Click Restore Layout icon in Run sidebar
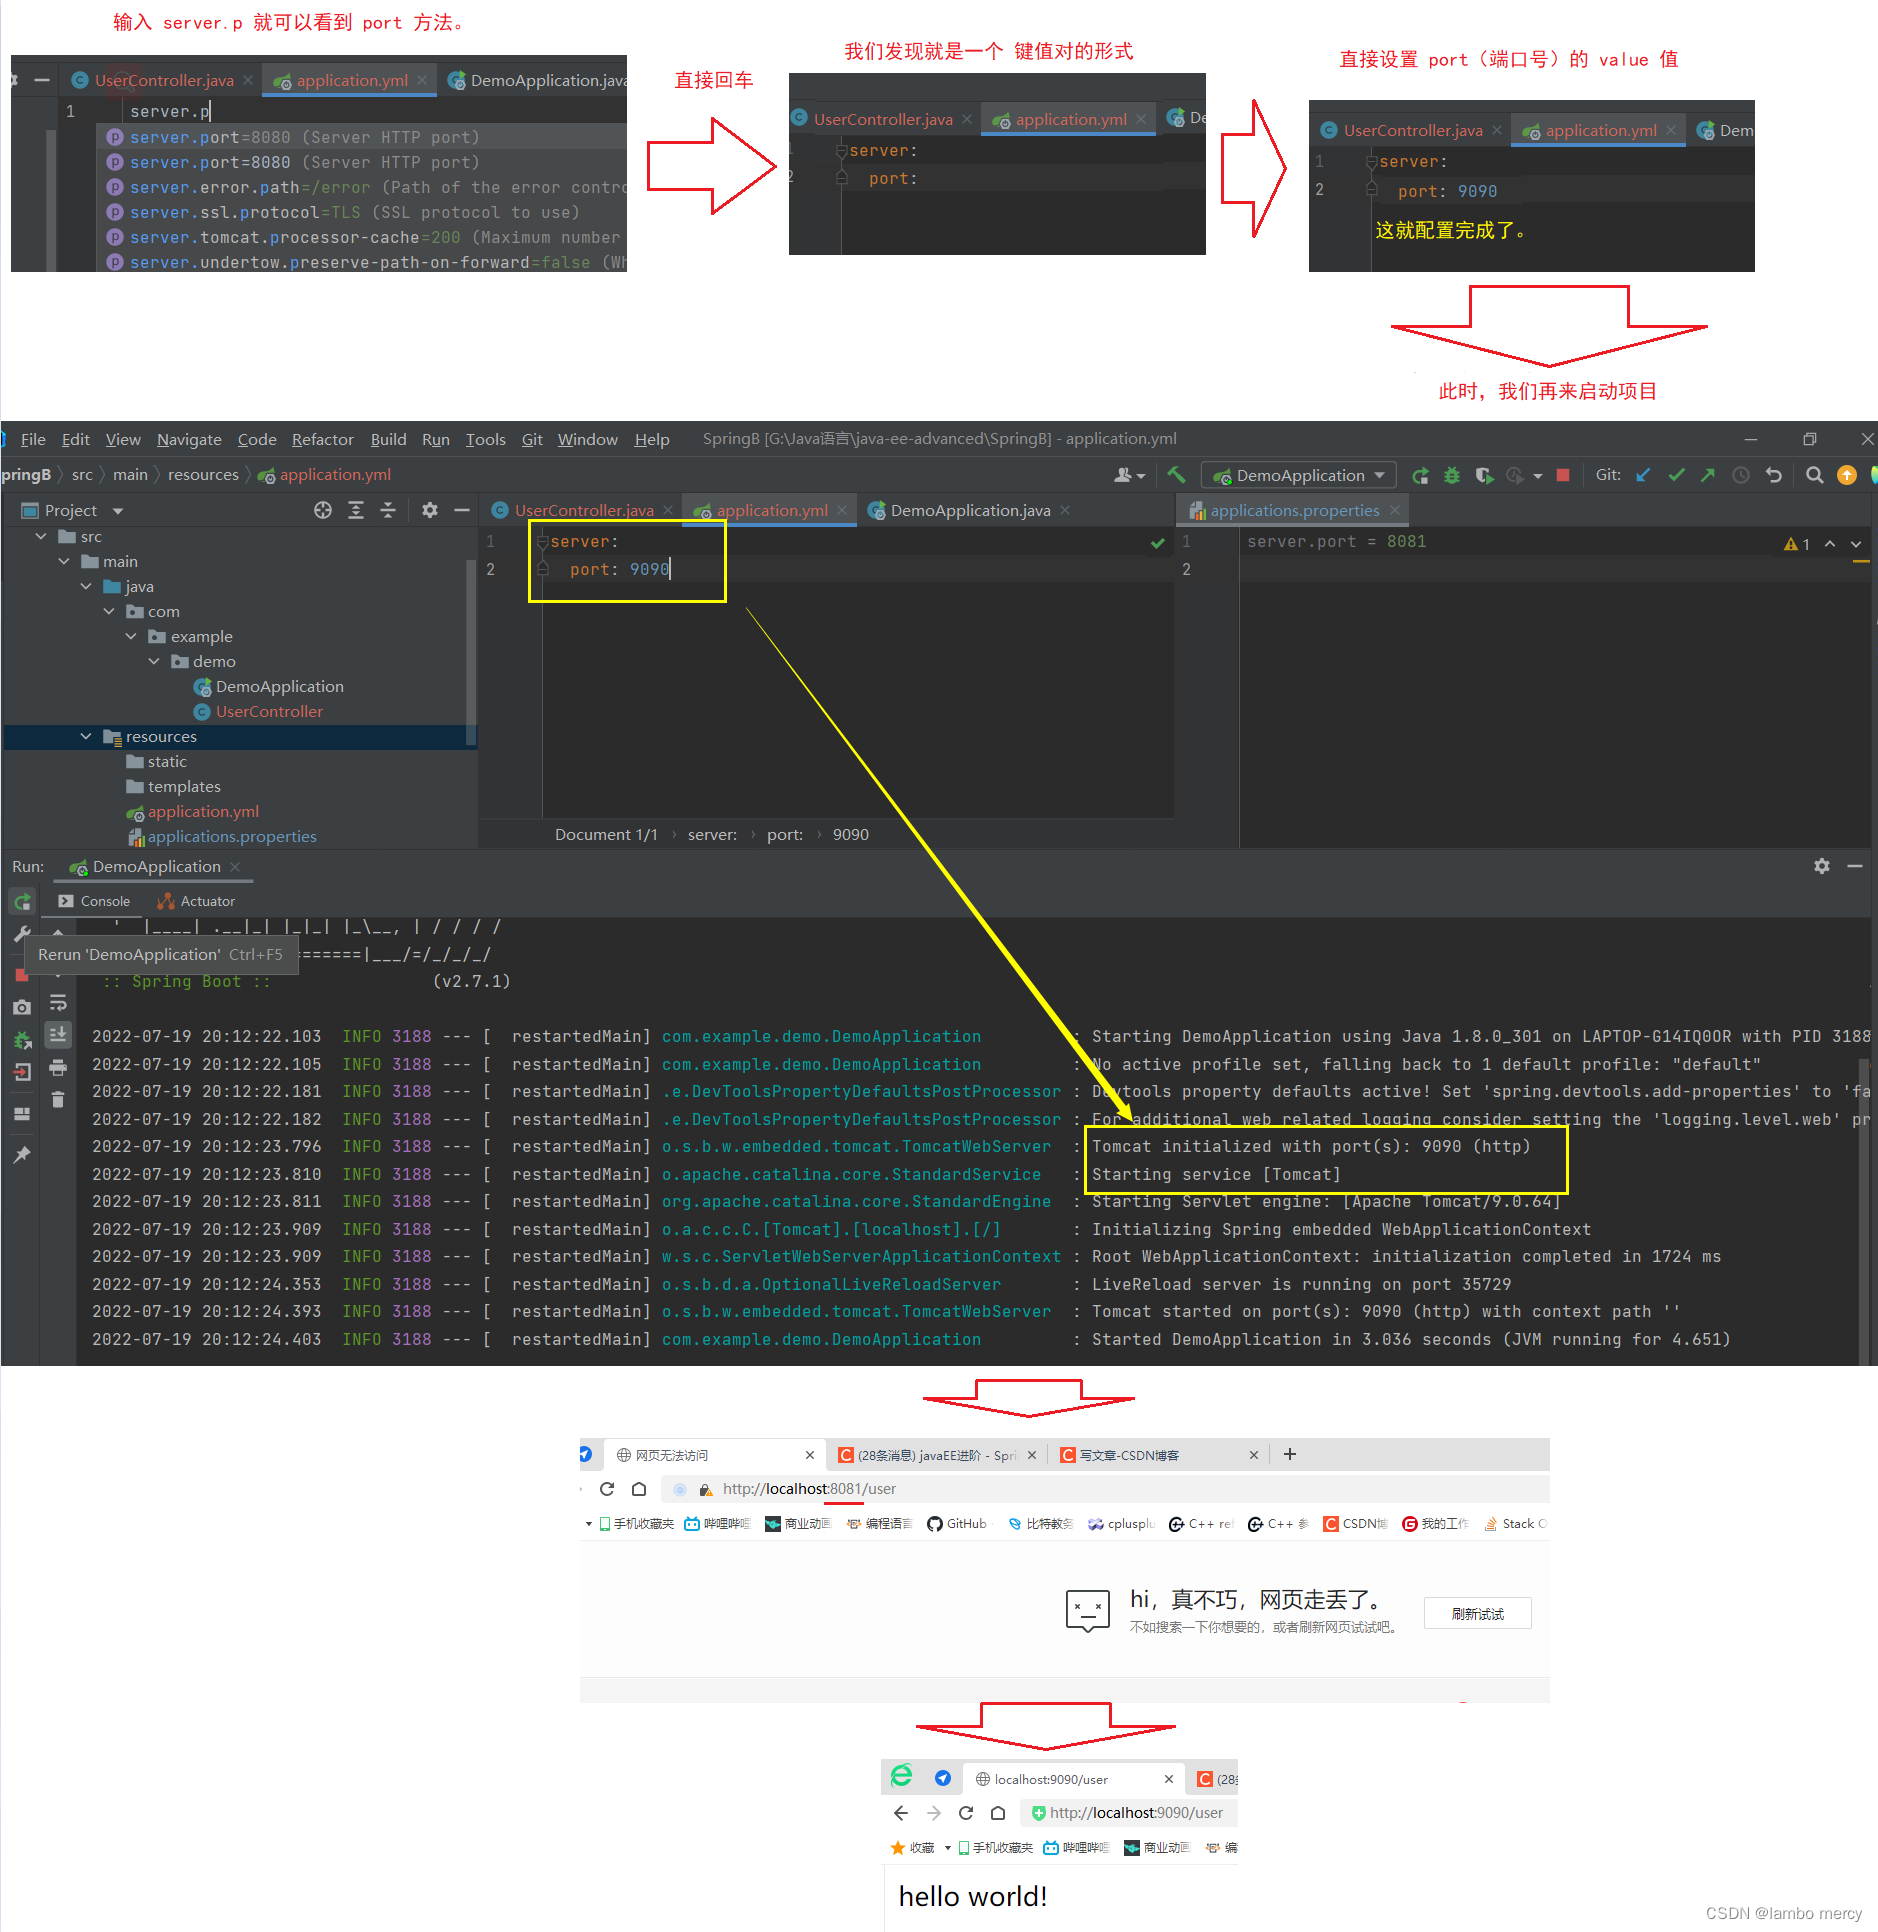This screenshot has width=1878, height=1932. click(x=22, y=1114)
